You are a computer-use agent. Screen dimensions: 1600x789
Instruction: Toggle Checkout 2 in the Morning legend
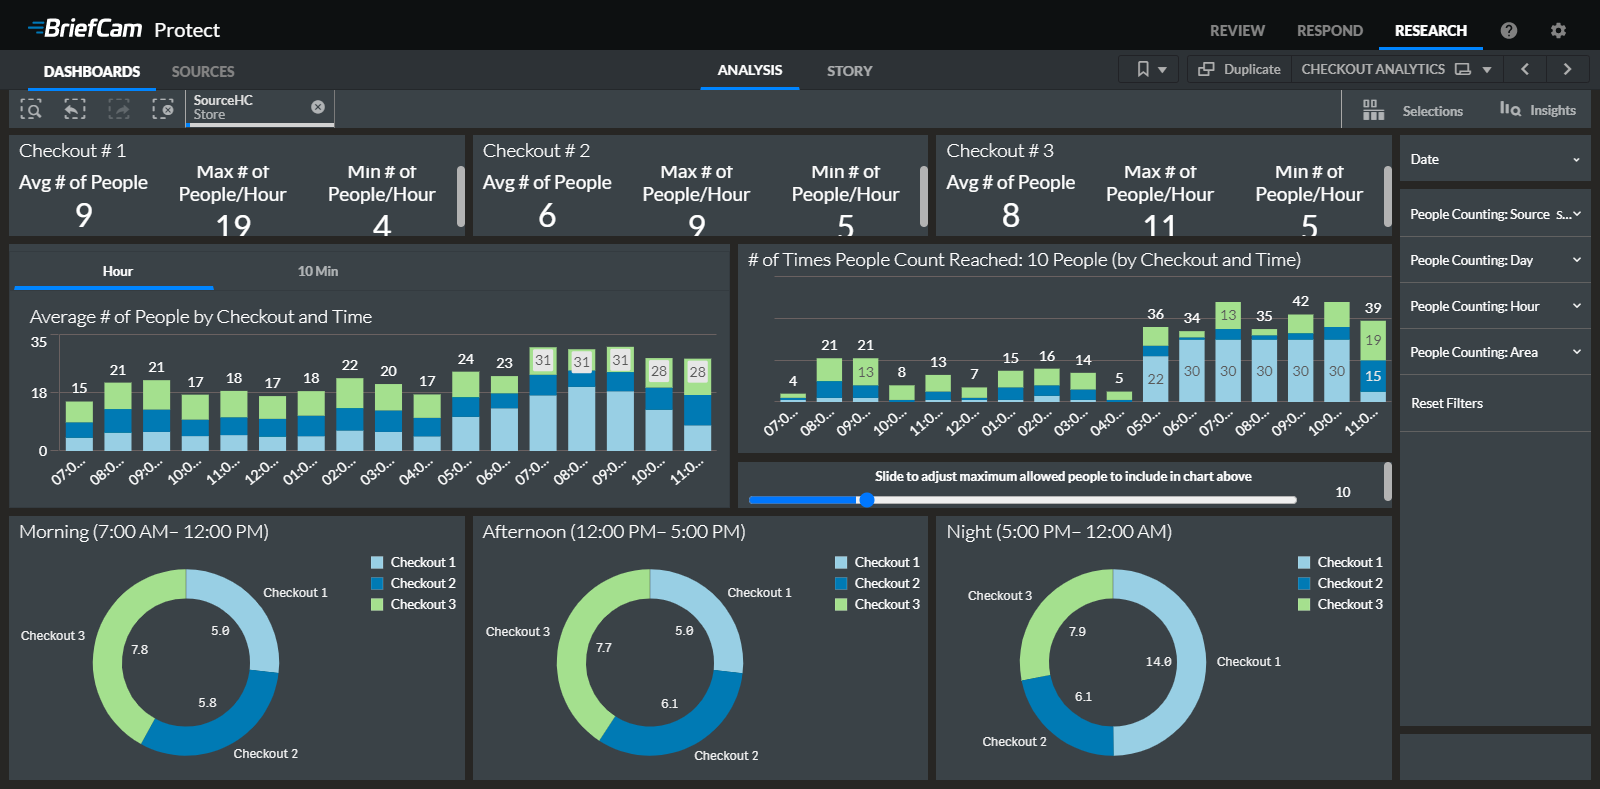413,583
